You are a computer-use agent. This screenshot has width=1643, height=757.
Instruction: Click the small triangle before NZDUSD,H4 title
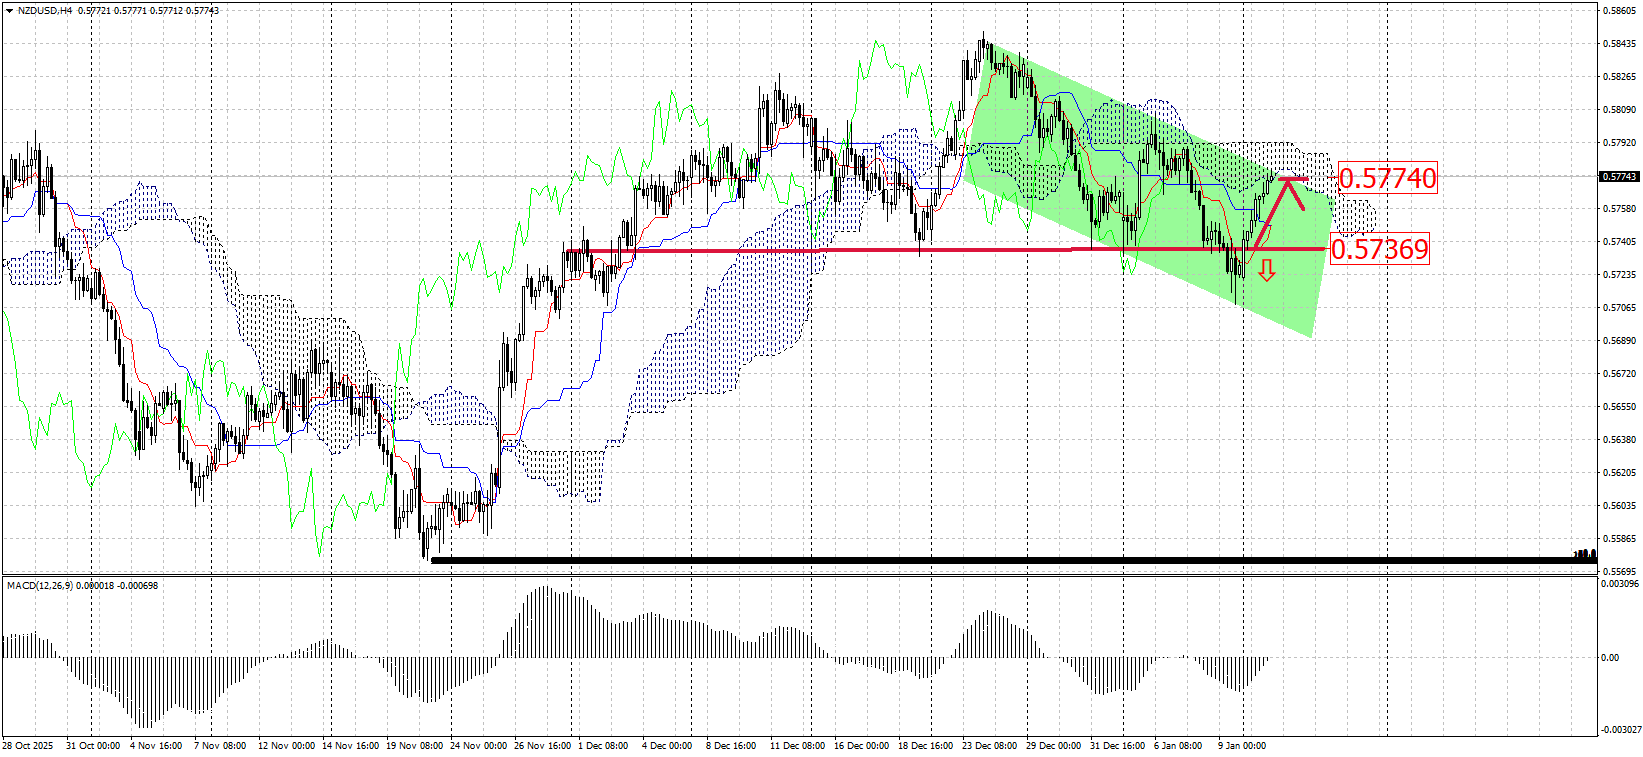pos(10,11)
